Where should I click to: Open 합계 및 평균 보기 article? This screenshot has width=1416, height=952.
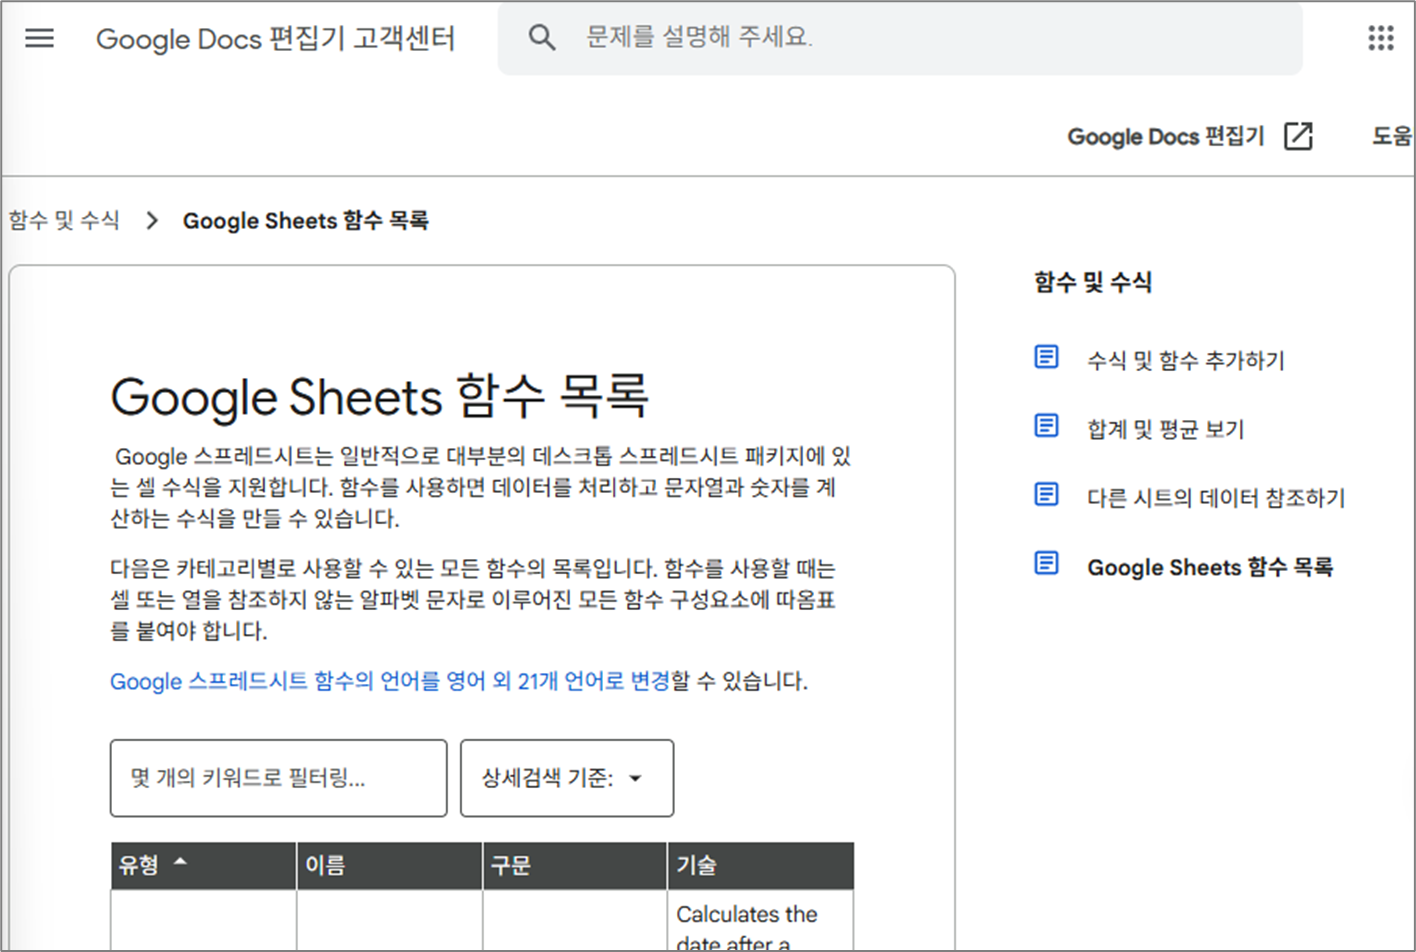click(1166, 429)
